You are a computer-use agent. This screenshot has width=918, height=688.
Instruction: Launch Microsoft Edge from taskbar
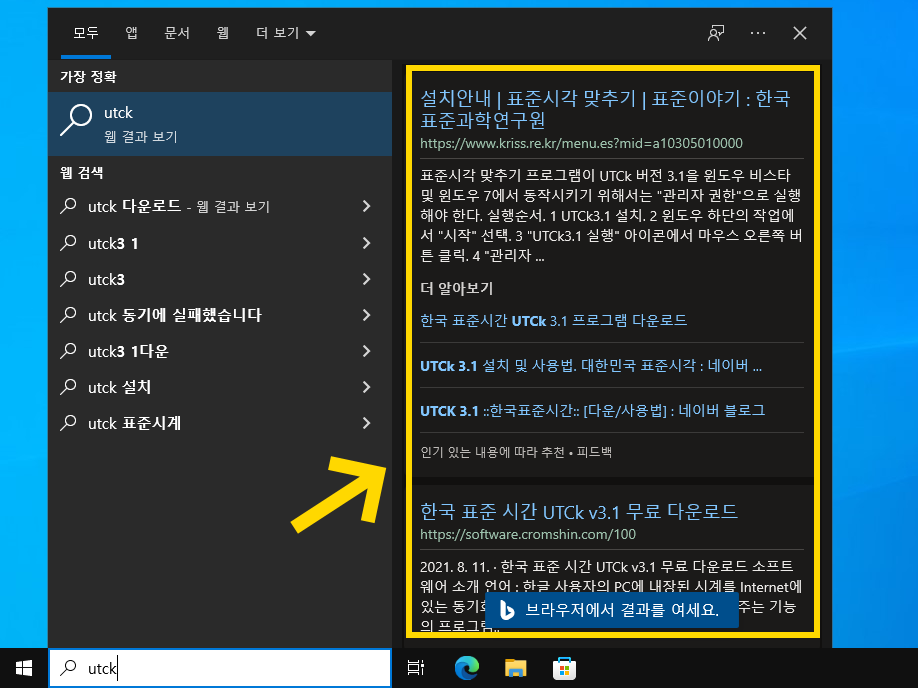pyautogui.click(x=467, y=668)
